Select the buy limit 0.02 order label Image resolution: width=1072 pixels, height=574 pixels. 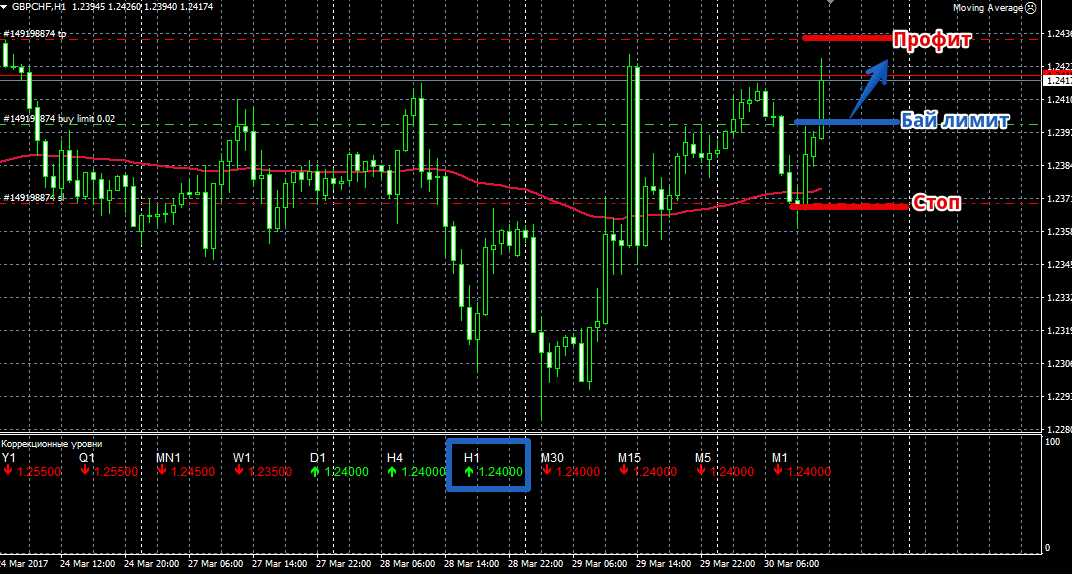[60, 119]
